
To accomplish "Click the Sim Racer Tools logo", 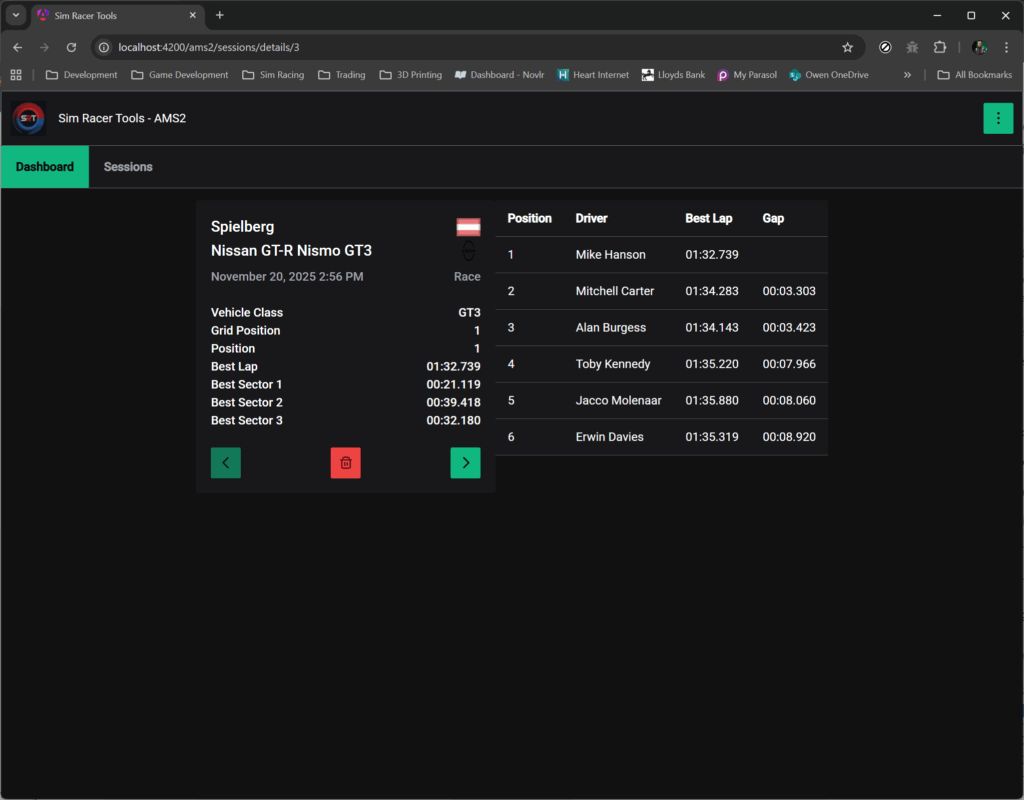I will click(x=28, y=118).
